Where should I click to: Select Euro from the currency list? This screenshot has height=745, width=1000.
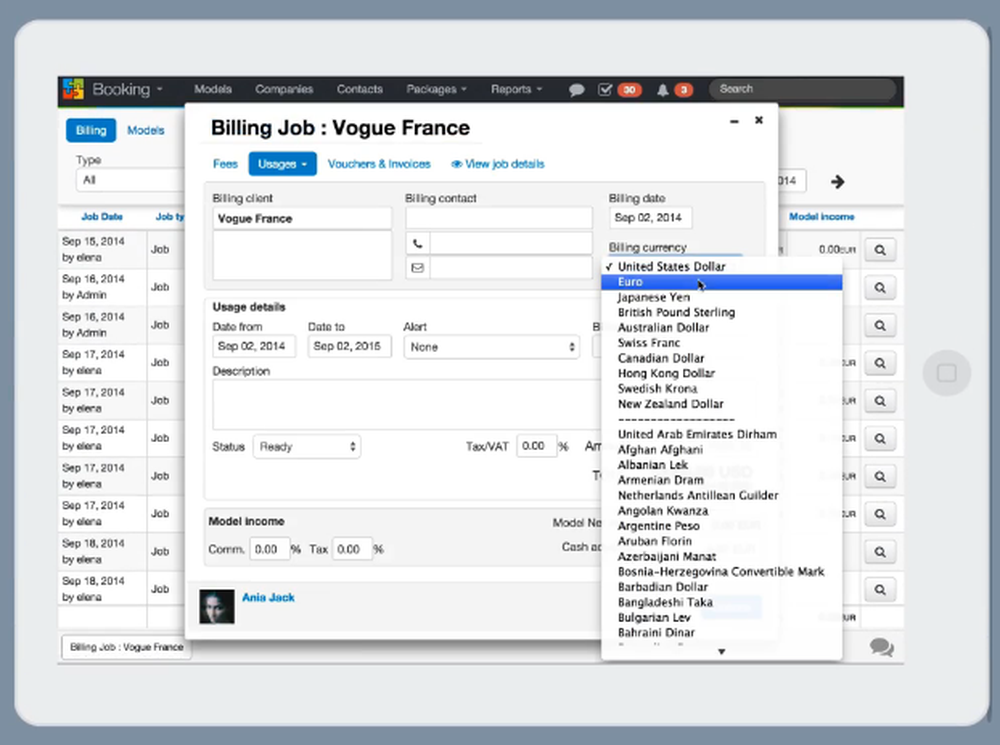721,282
